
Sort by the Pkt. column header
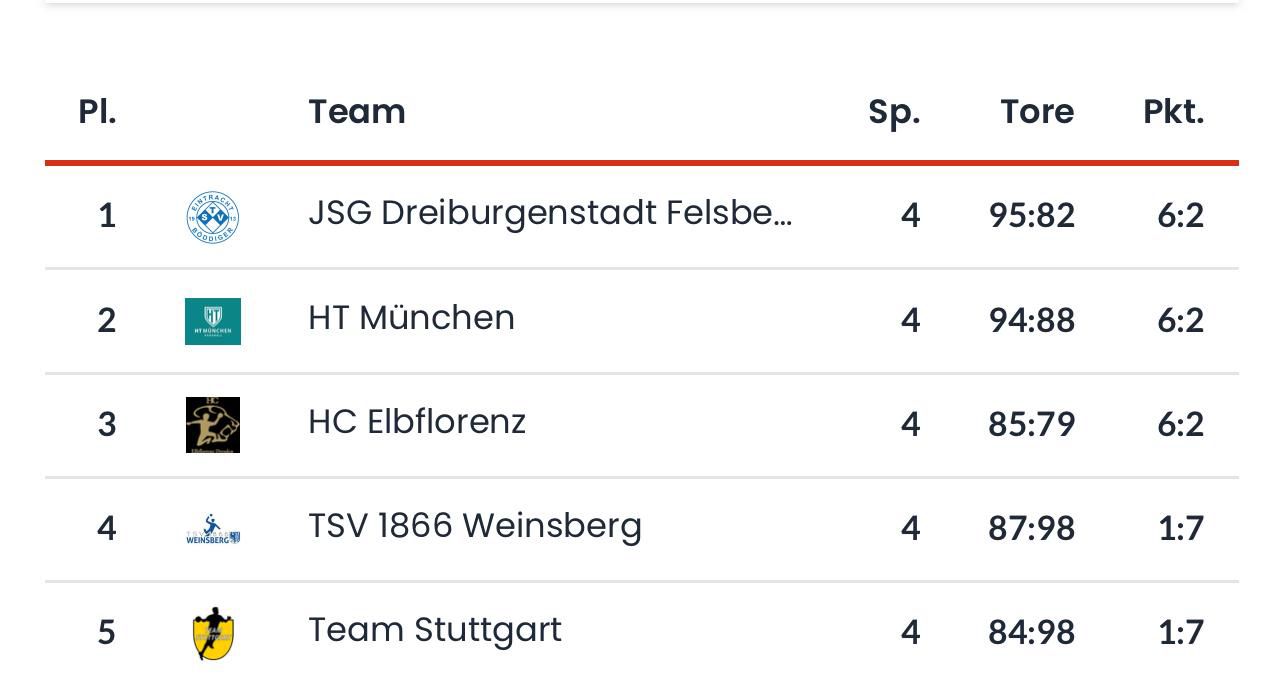coord(1173,111)
